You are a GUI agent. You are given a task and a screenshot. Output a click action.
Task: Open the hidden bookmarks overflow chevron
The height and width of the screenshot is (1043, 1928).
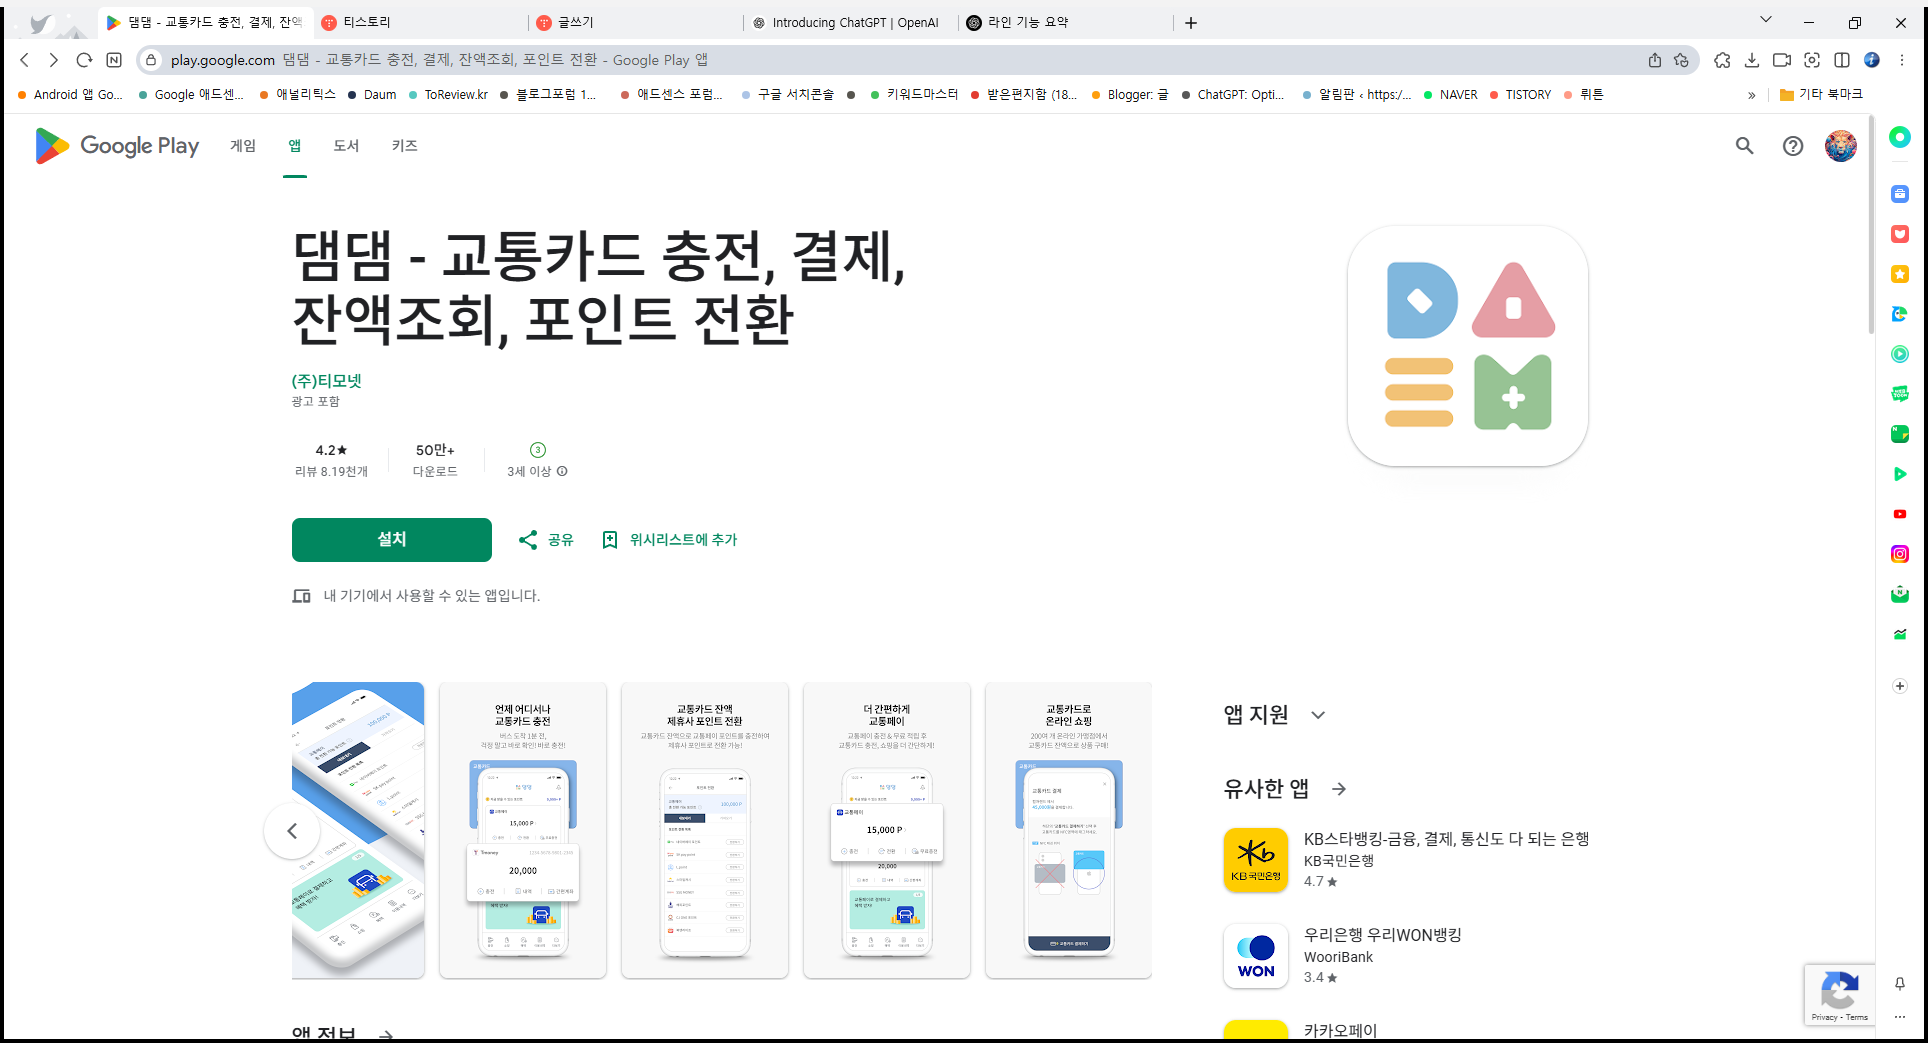pyautogui.click(x=1751, y=94)
